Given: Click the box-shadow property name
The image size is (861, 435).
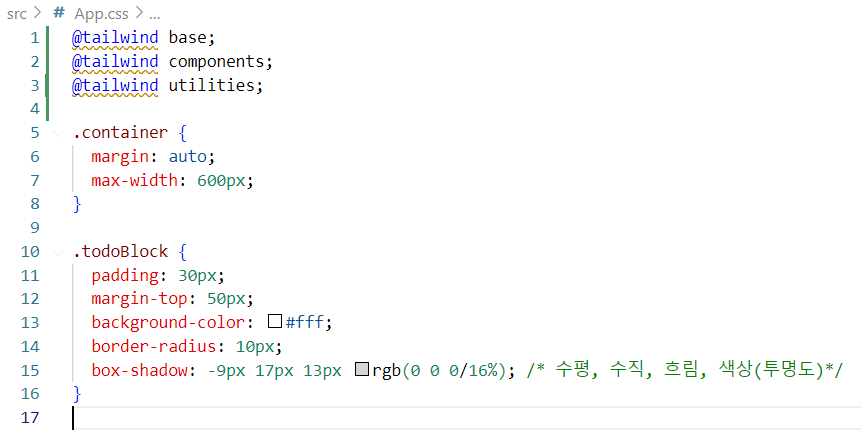Looking at the screenshot, I should click(x=139, y=370).
